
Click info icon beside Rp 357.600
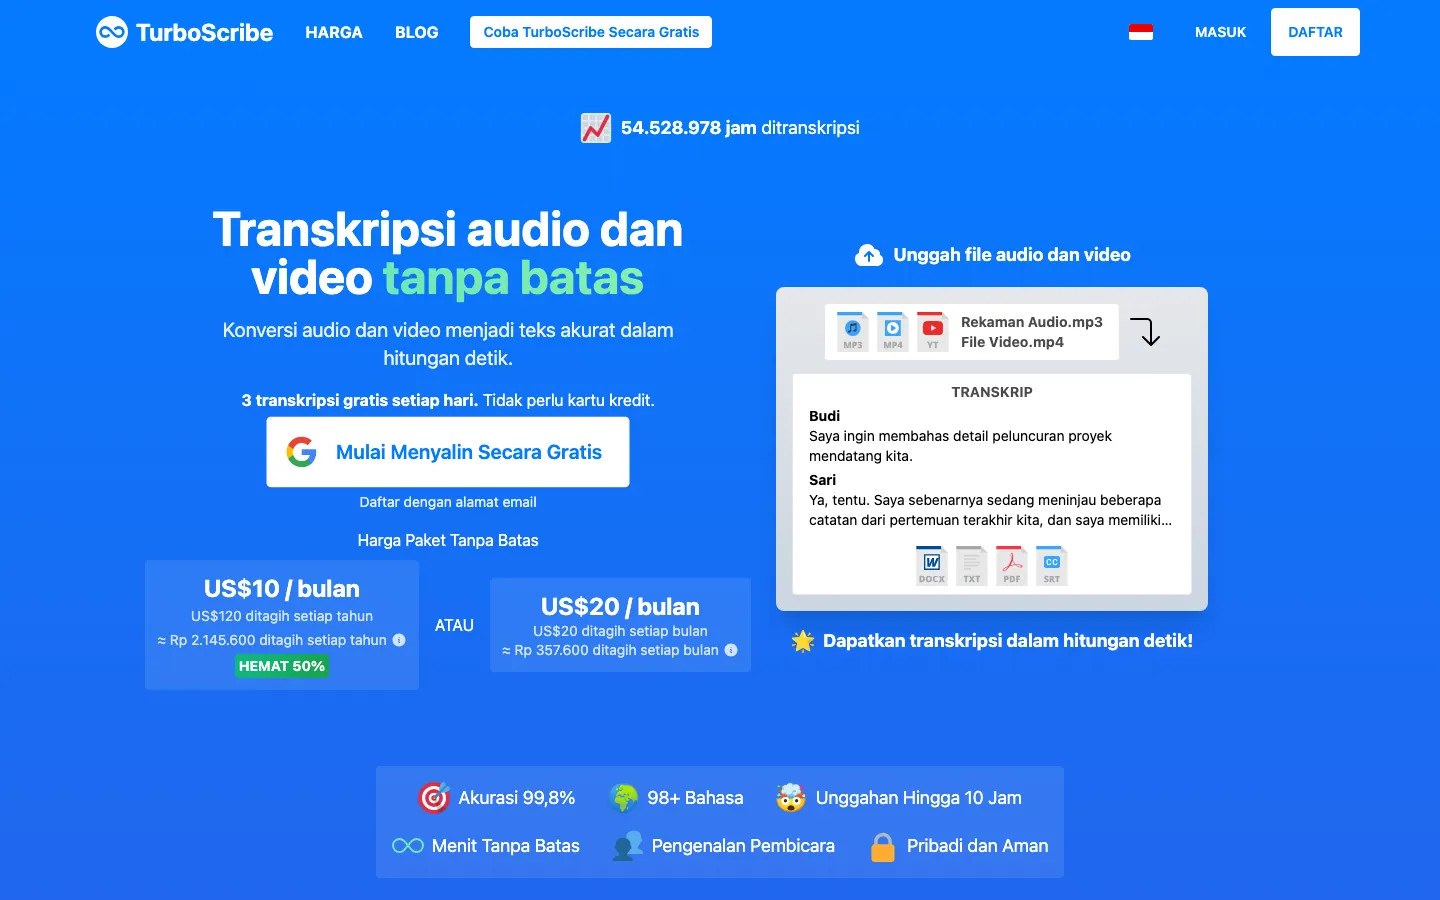(x=731, y=650)
